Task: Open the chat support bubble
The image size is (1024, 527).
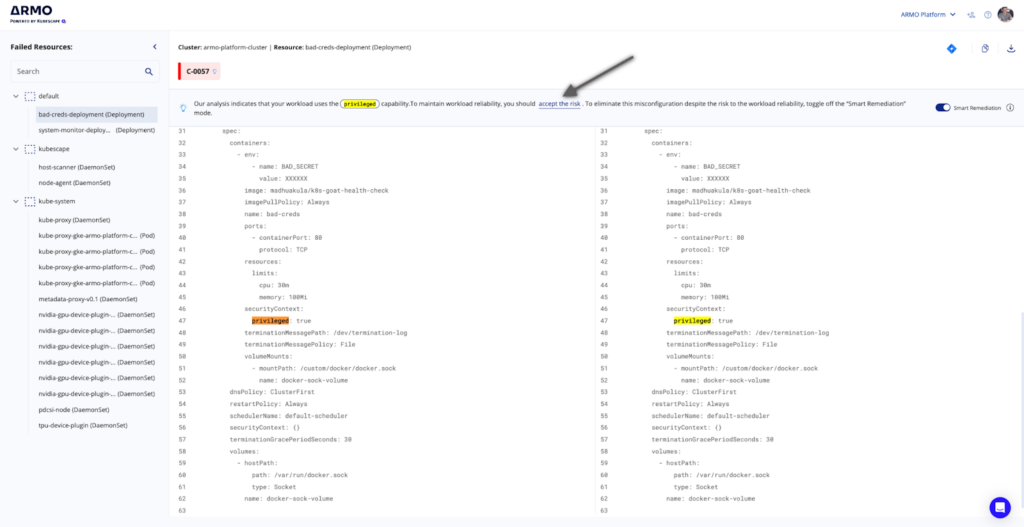Action: [x=999, y=507]
